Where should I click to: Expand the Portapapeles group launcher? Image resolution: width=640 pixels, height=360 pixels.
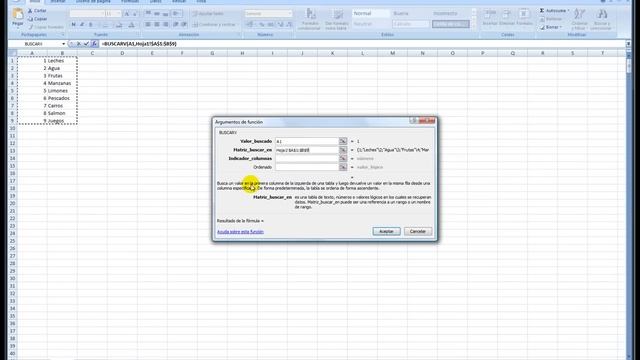(63, 35)
